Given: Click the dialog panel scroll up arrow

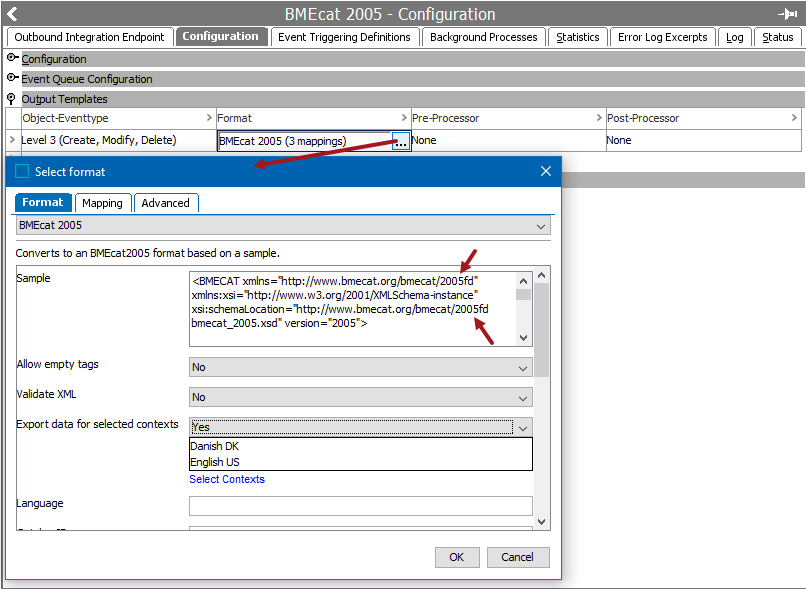Looking at the screenshot, I should coord(541,275).
